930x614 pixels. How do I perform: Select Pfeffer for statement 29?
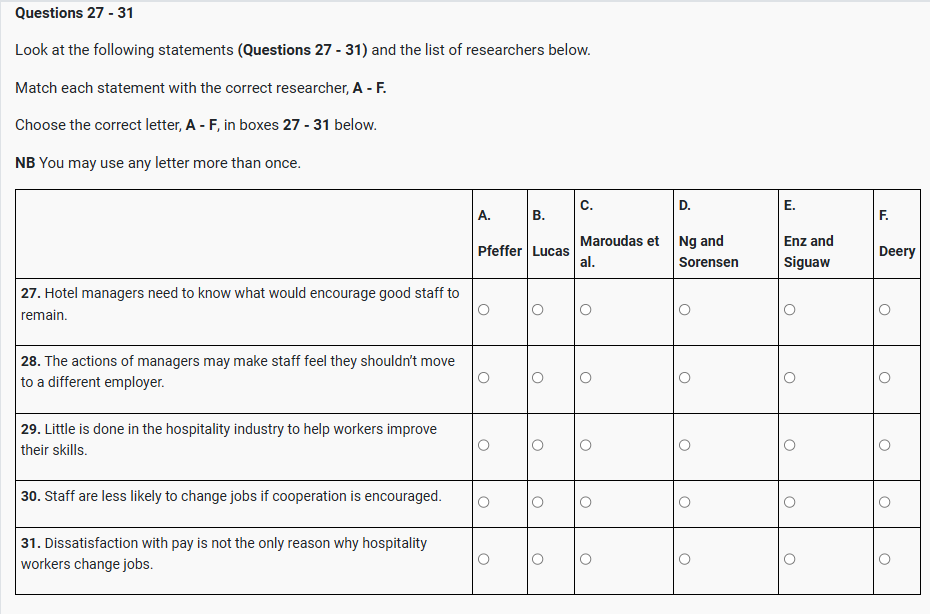[483, 445]
